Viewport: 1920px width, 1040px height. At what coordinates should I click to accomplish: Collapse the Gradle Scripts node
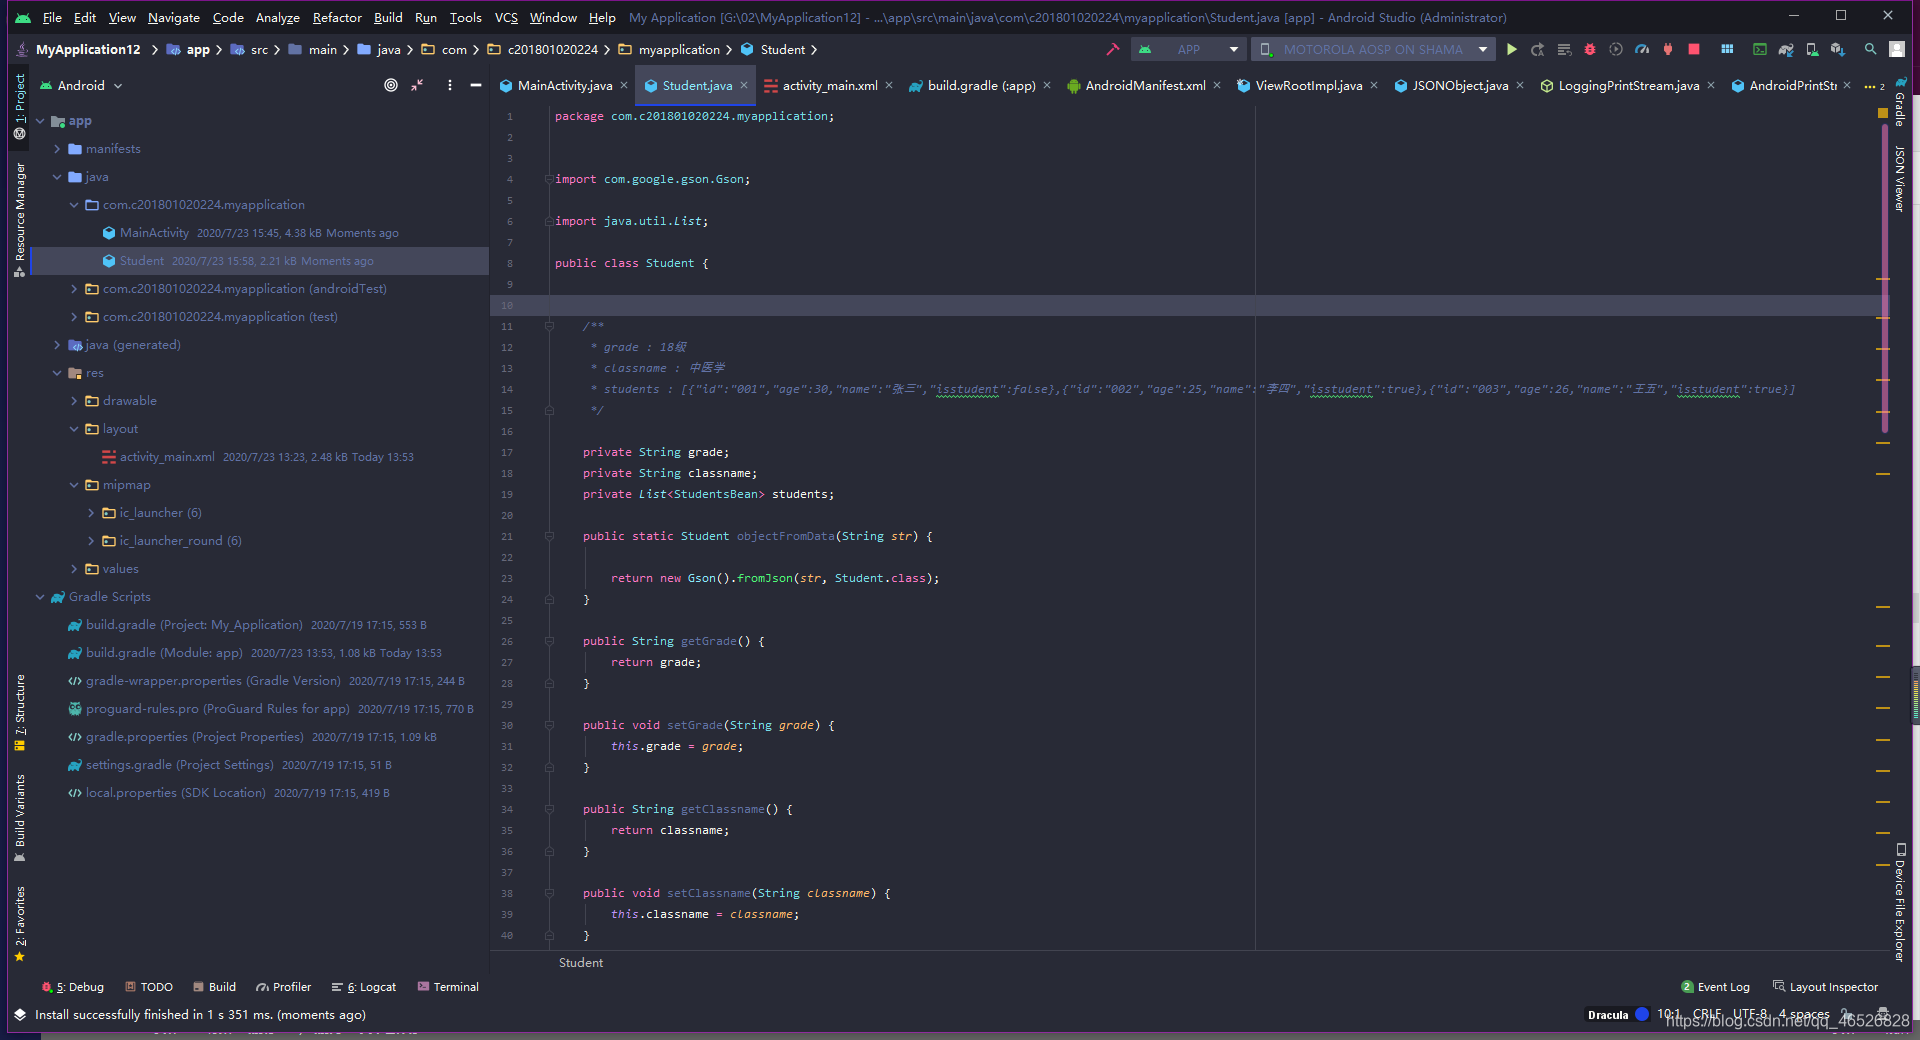40,597
